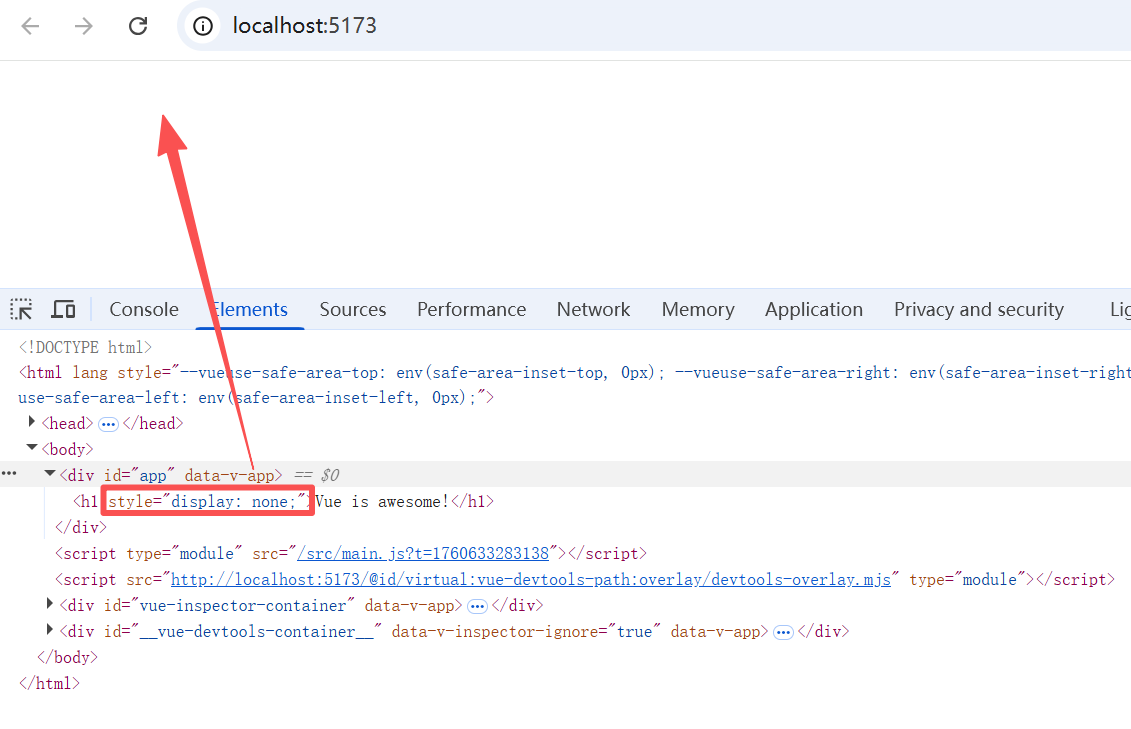The height and width of the screenshot is (729, 1131).
Task: Open the devtools-overlay.mjs script link
Action: point(531,580)
